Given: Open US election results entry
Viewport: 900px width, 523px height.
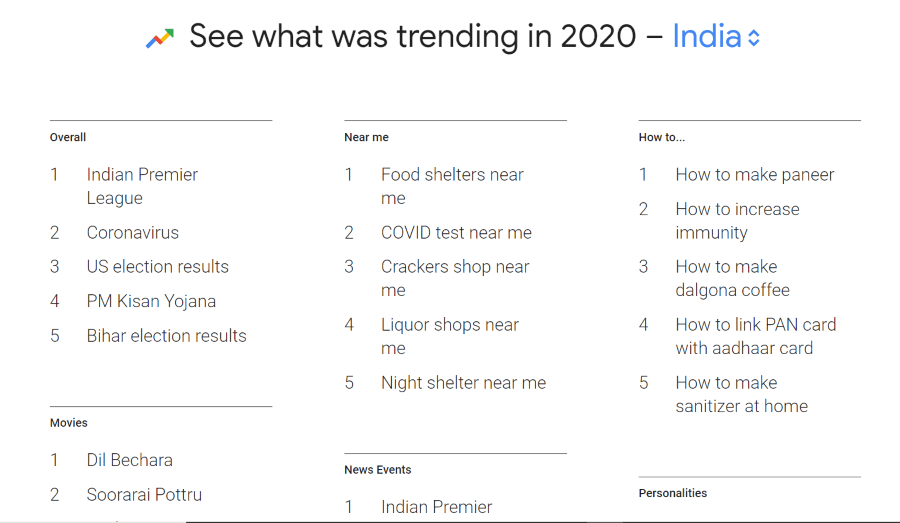Looking at the screenshot, I should (157, 266).
